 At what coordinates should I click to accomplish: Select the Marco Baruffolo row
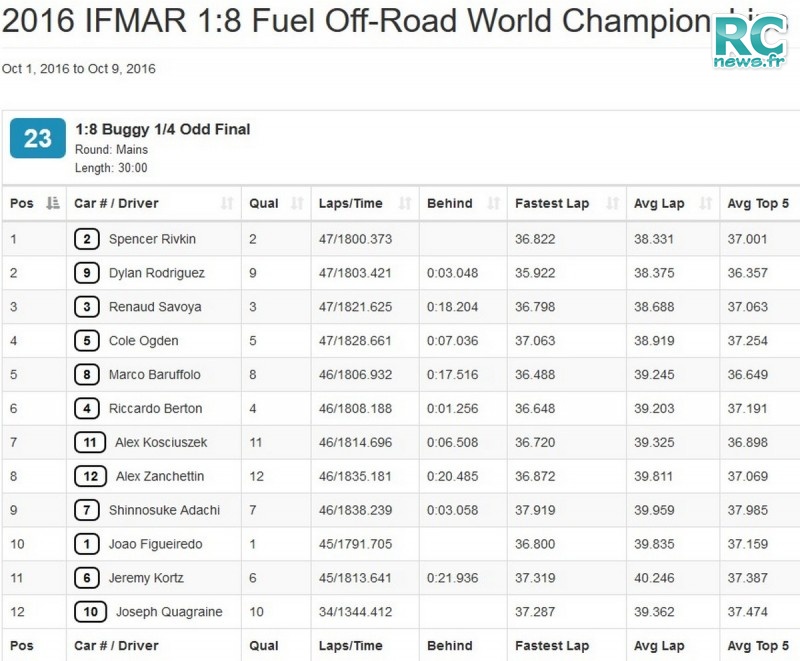pyautogui.click(x=401, y=375)
